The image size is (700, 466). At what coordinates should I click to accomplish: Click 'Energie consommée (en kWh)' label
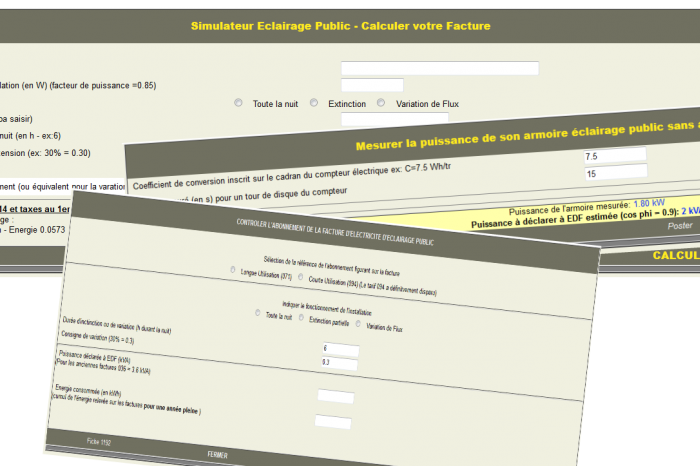(x=88, y=390)
